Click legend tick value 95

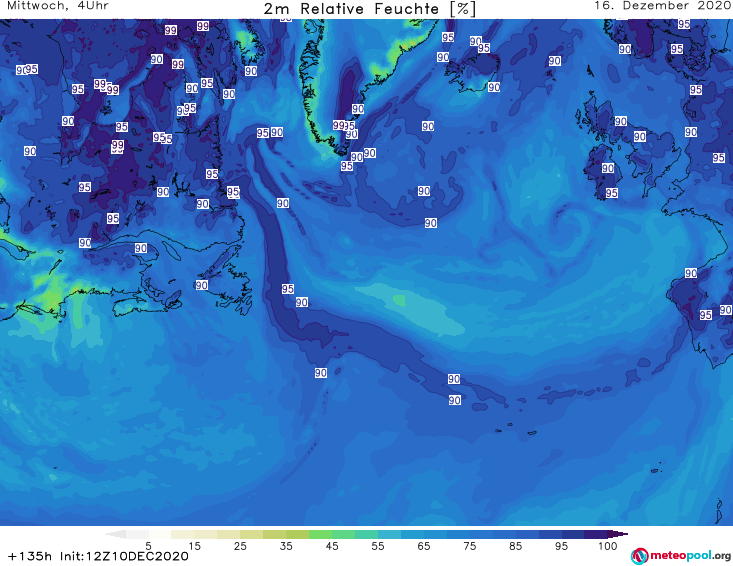561,546
